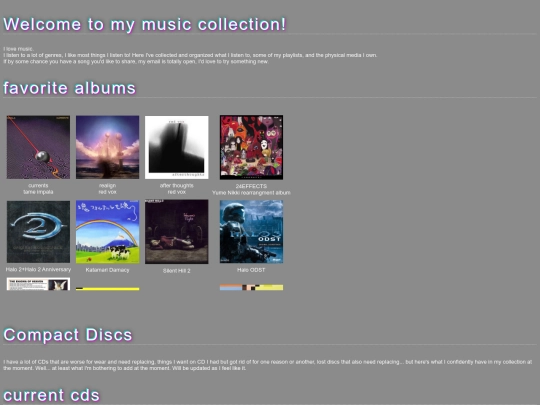Click the '24EFFECTS' caption text
This screenshot has width=540, height=405.
click(251, 186)
